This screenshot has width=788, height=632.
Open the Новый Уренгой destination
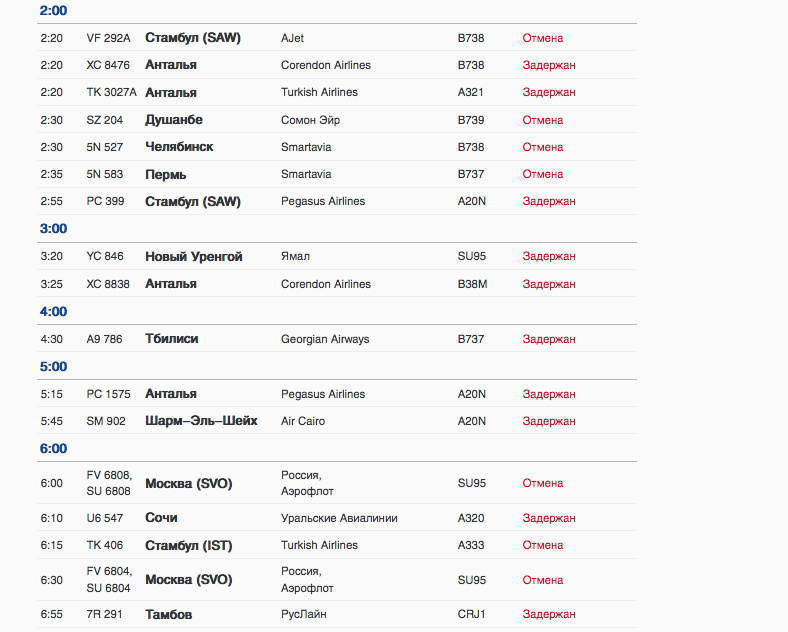click(194, 256)
